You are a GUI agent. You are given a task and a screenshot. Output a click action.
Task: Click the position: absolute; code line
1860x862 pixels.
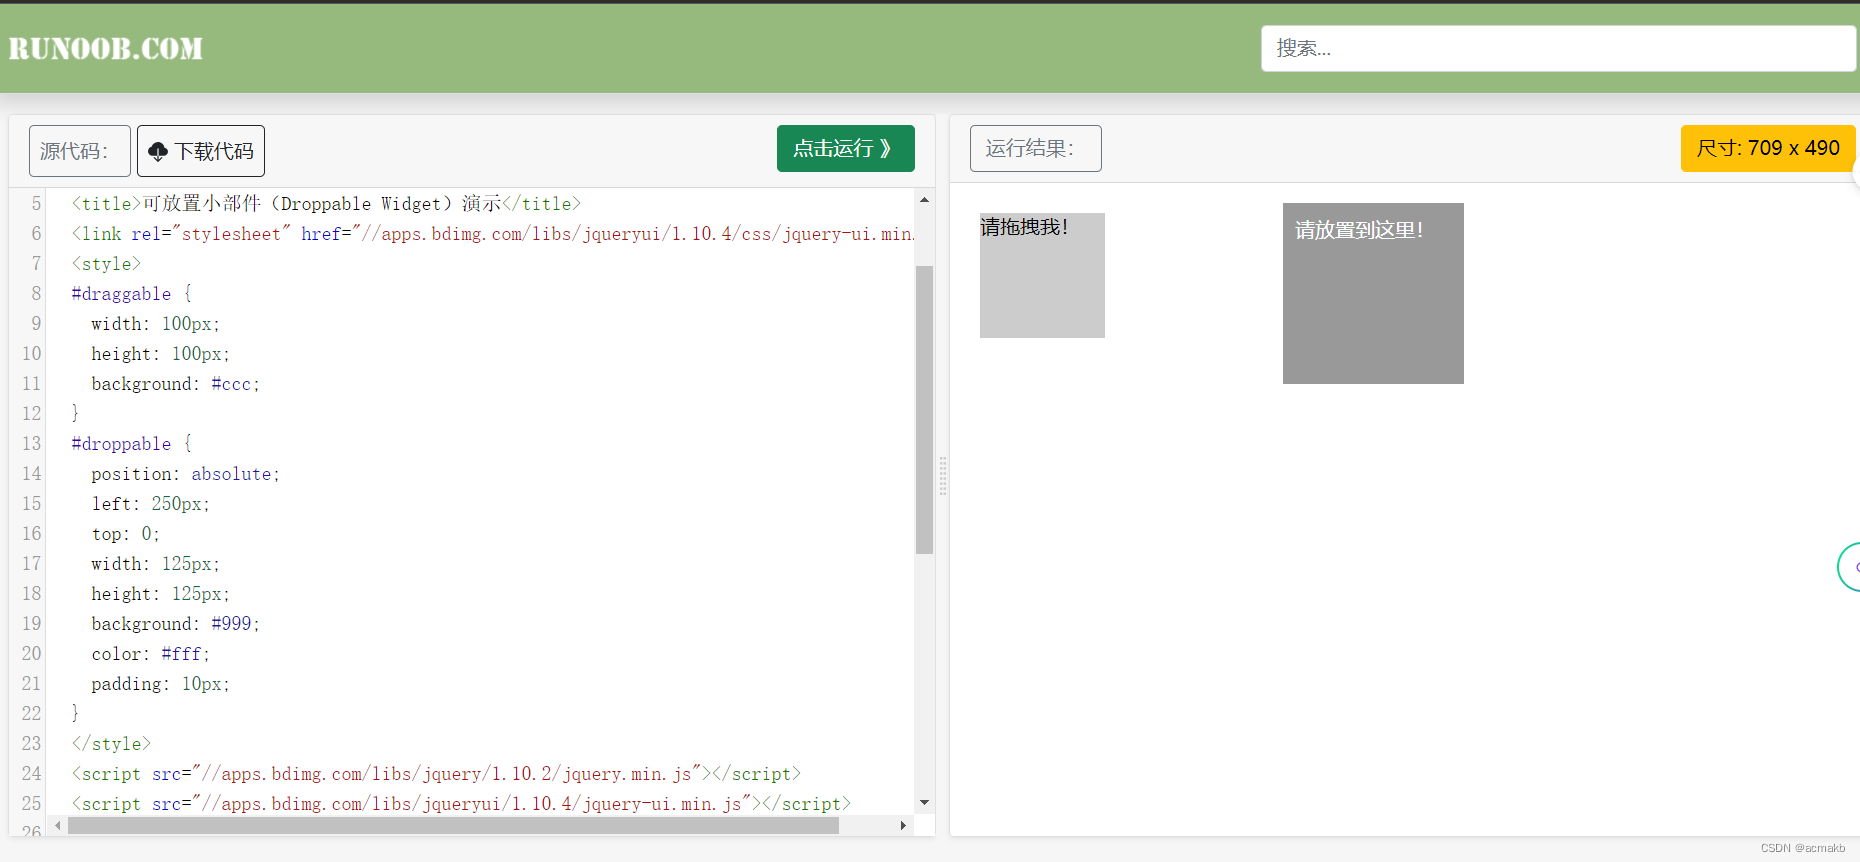tap(185, 473)
